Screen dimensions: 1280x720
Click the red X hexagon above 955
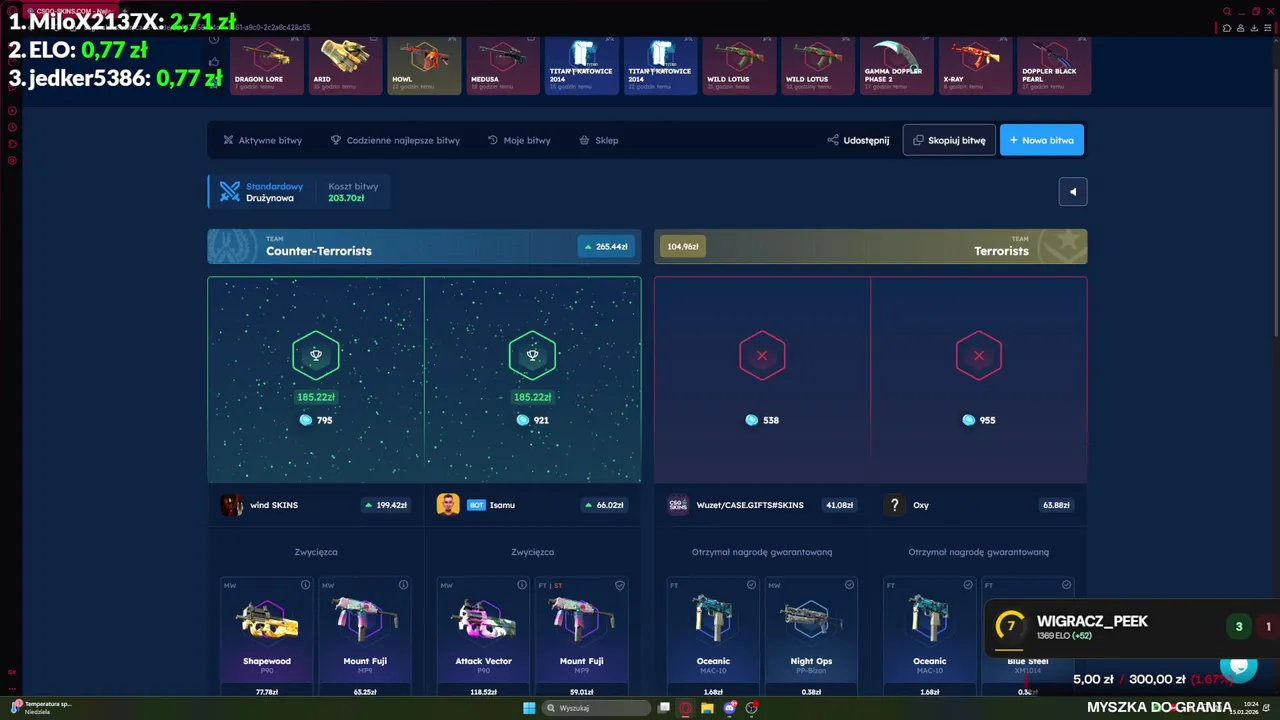(x=979, y=355)
